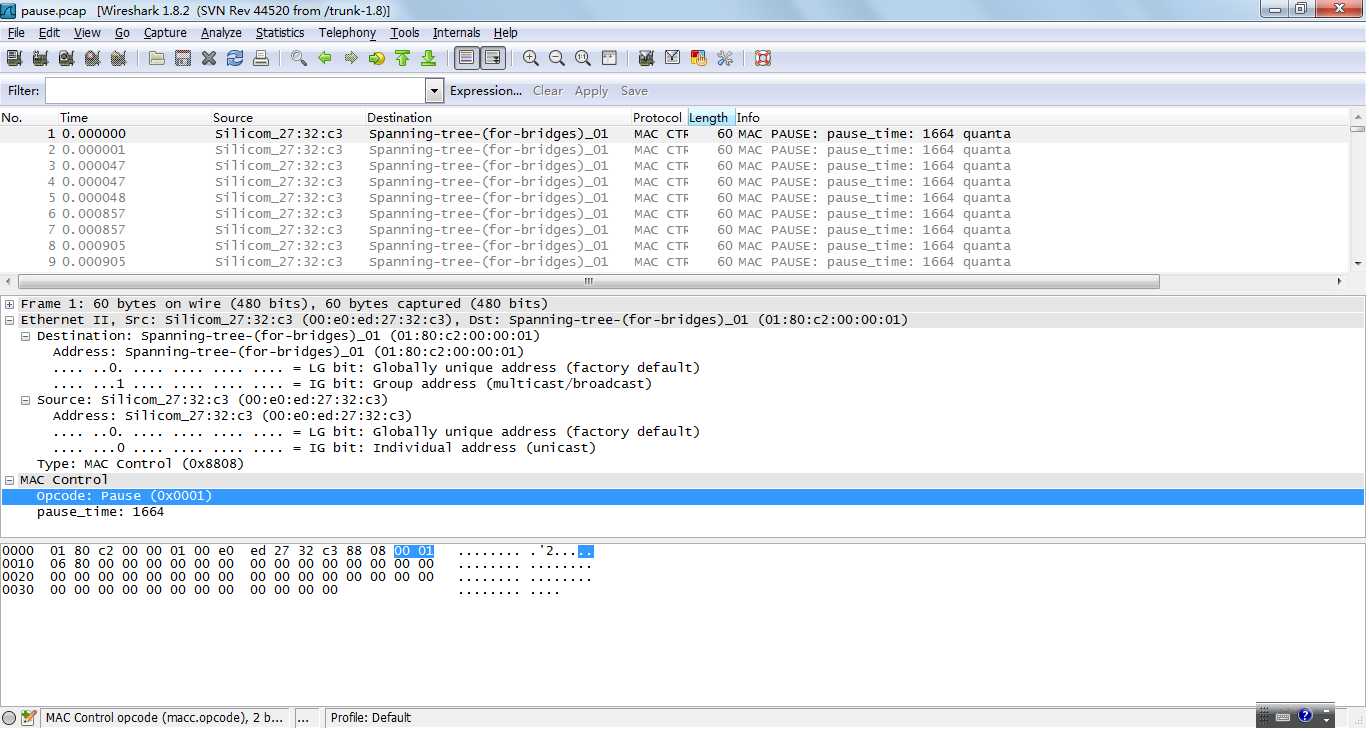Screen dimensions: 1369x731
Task: Click the Zoom in toolbar icon
Action: [x=530, y=58]
